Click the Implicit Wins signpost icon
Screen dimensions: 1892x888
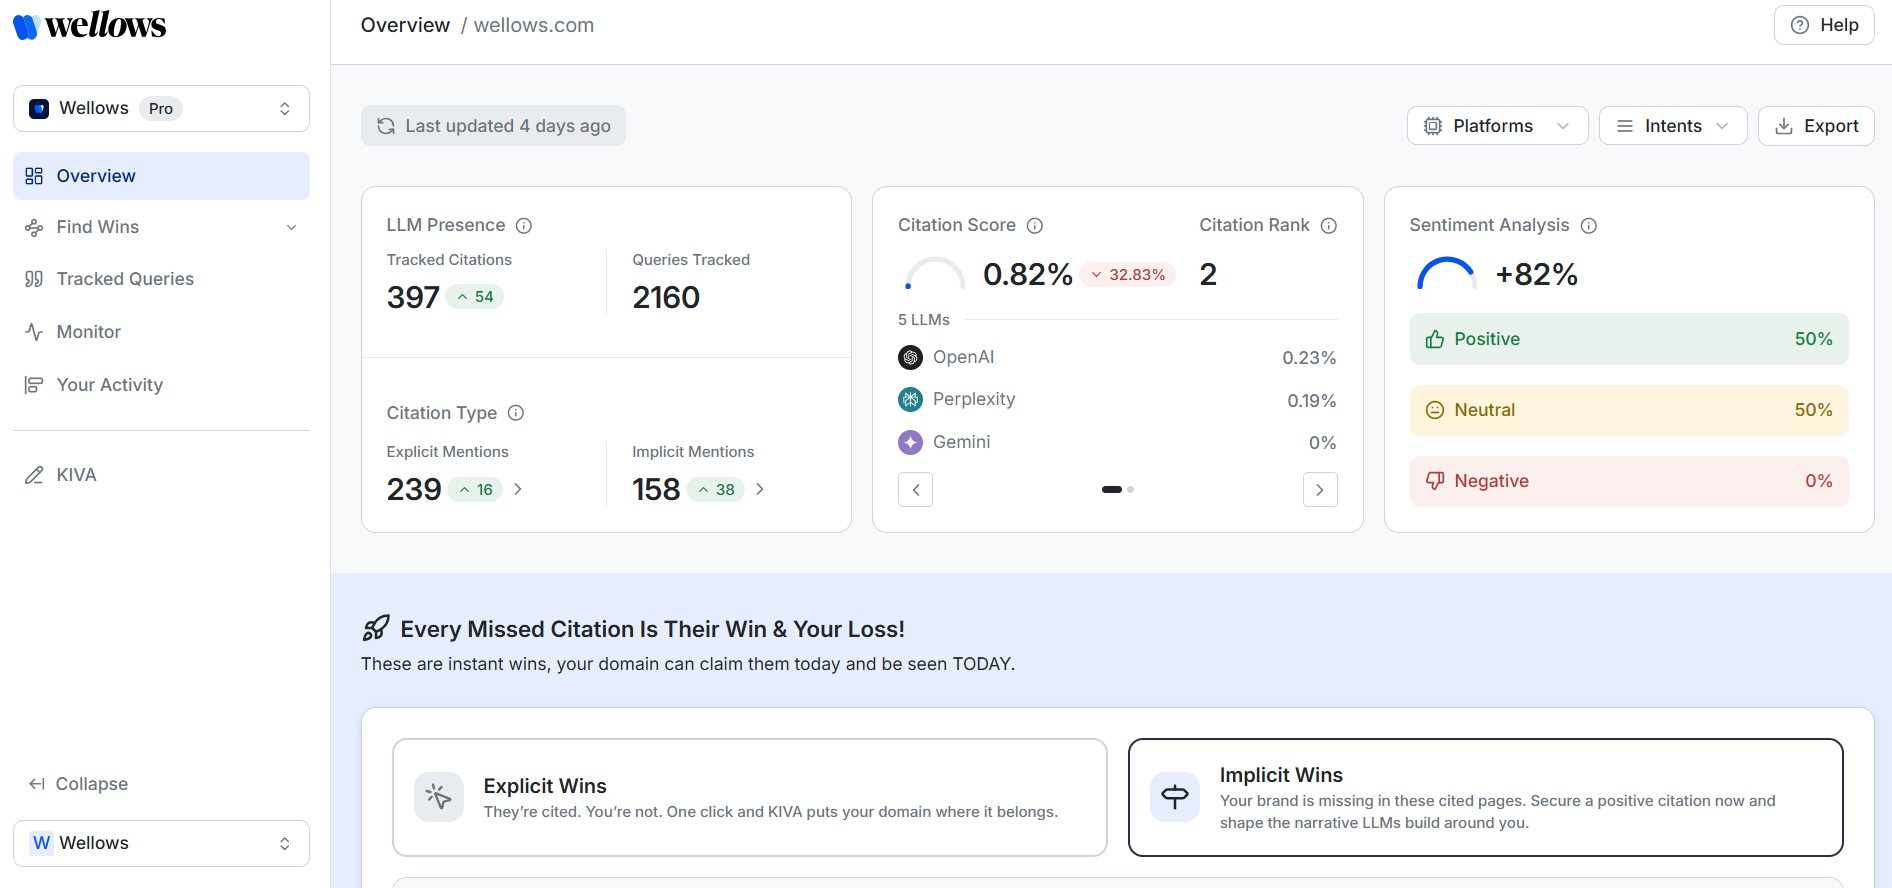[1175, 797]
